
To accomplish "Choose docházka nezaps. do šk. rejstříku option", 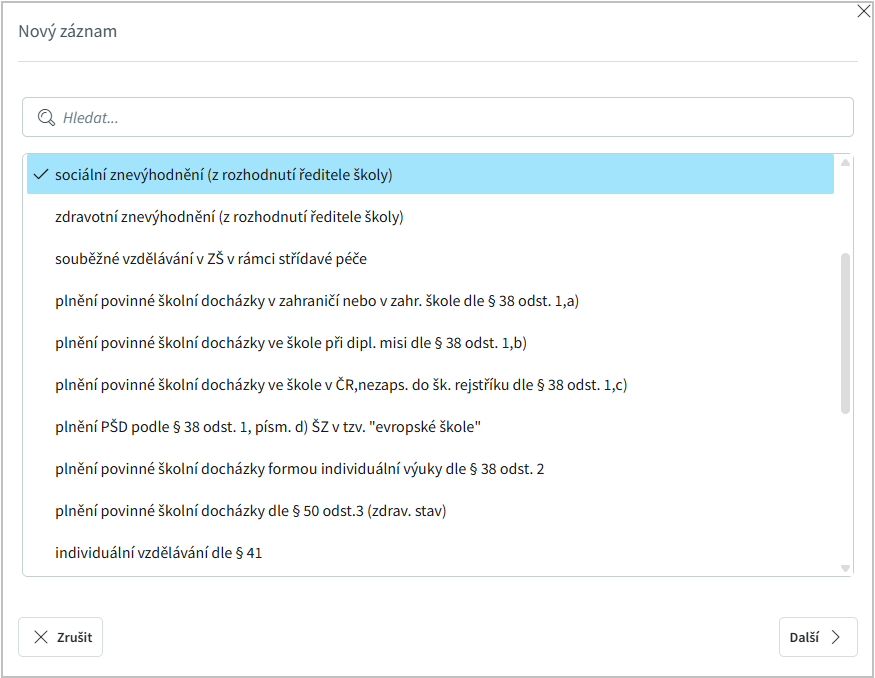I will click(x=341, y=384).
